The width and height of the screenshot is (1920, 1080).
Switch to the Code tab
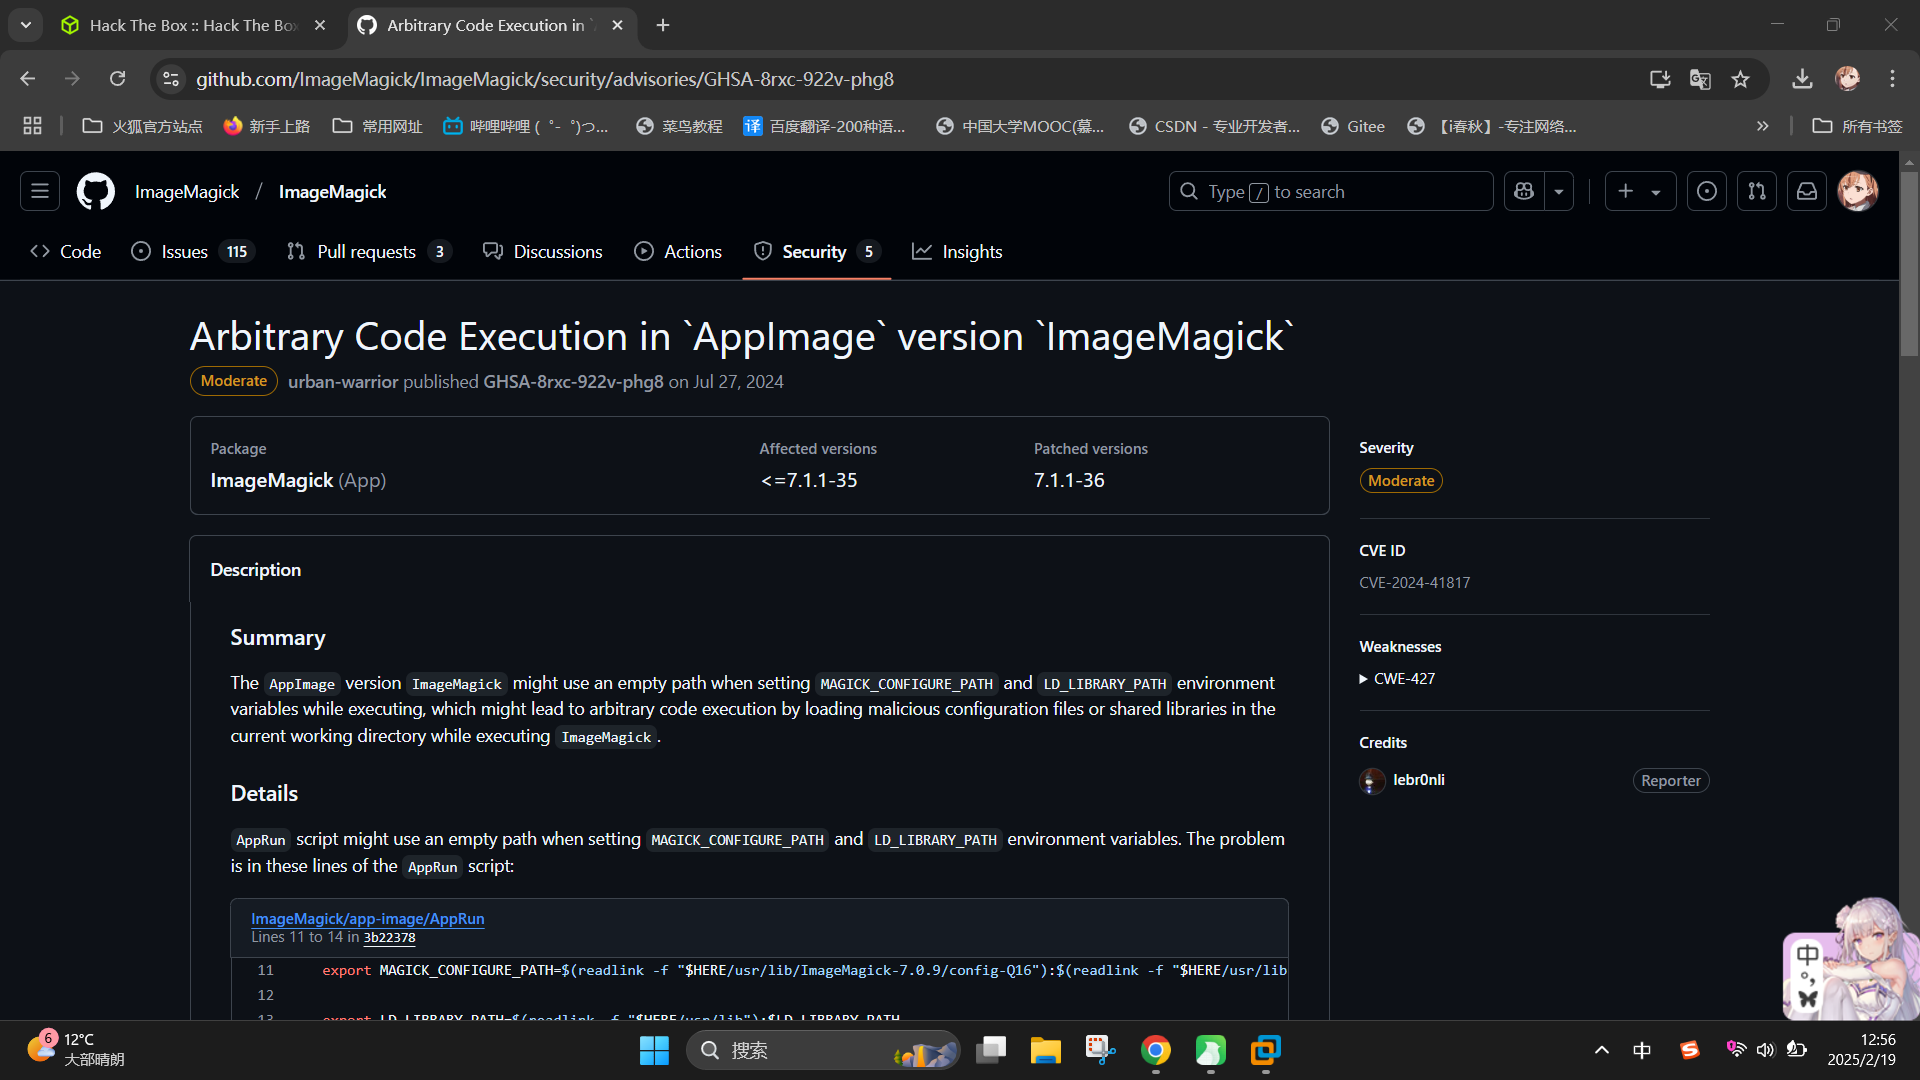(66, 252)
